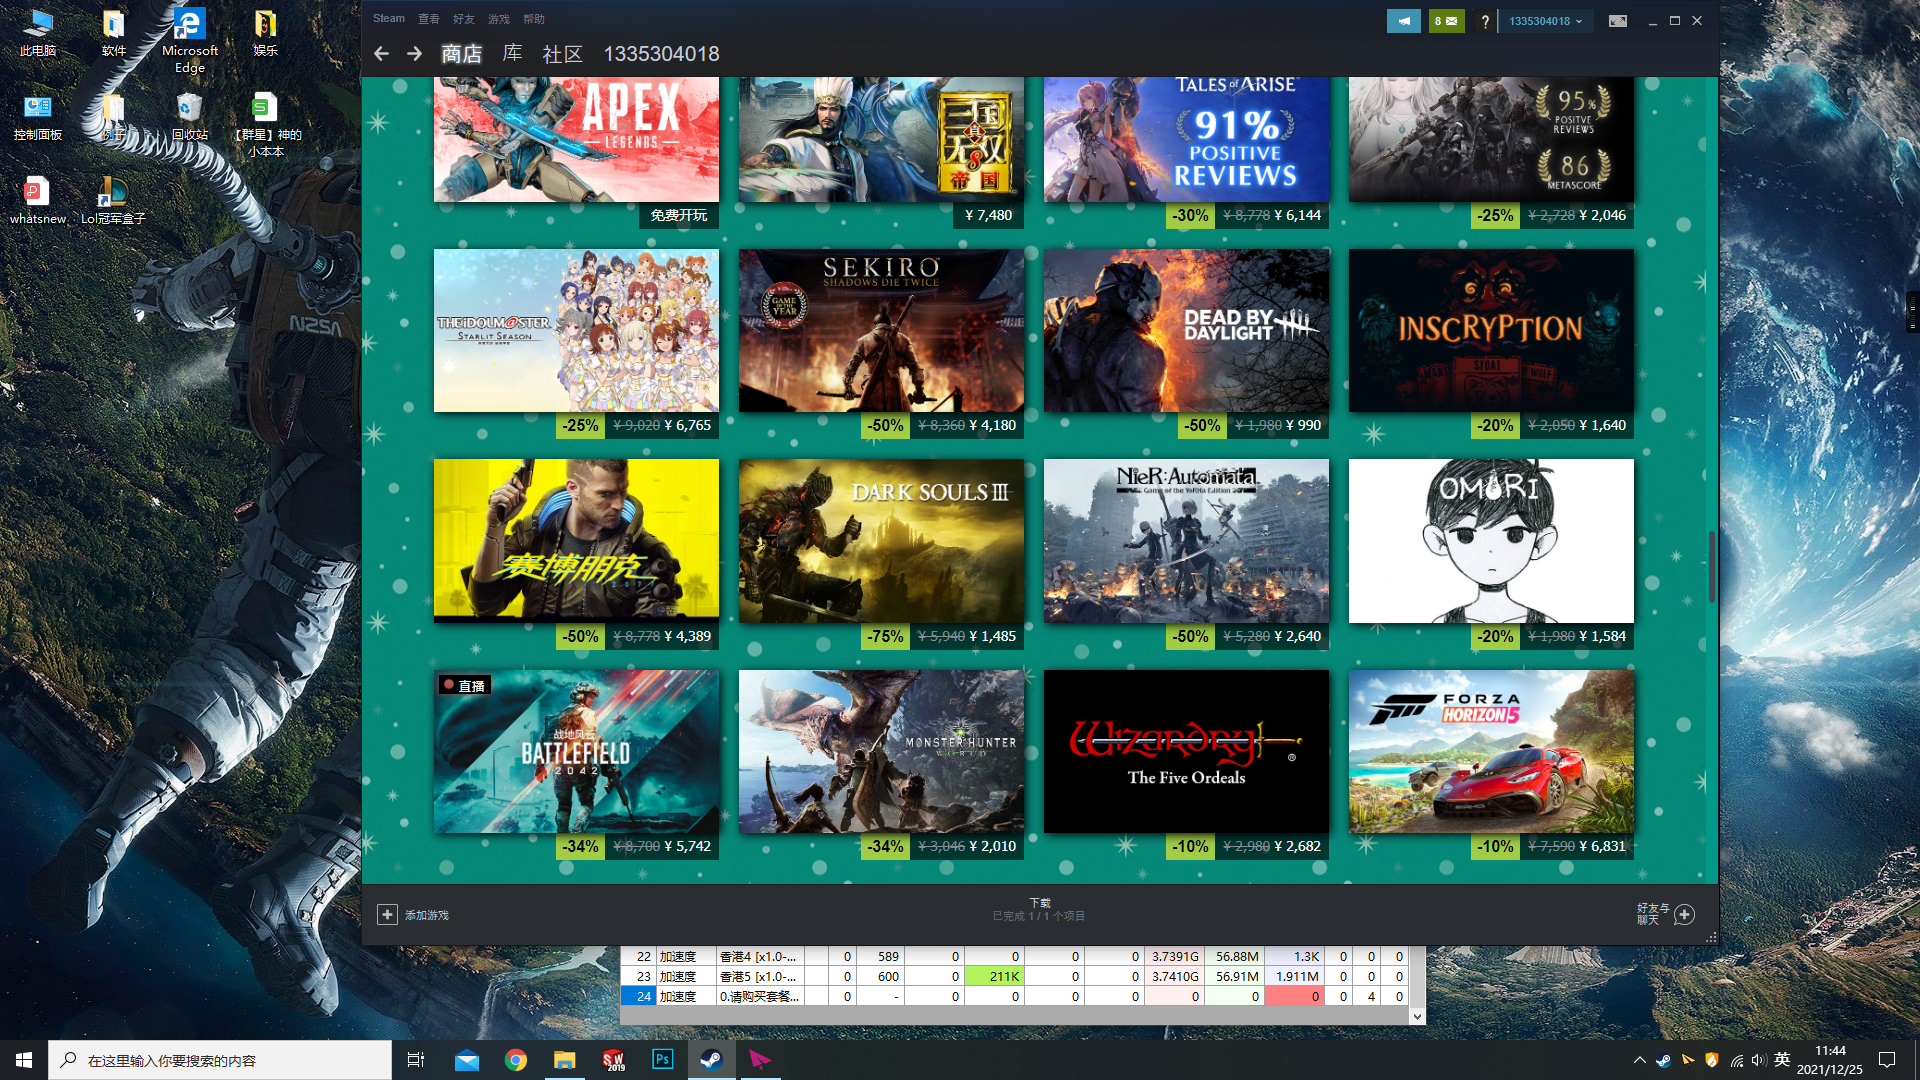Open the OMORI game tile
1920x1080 pixels.
1491,541
